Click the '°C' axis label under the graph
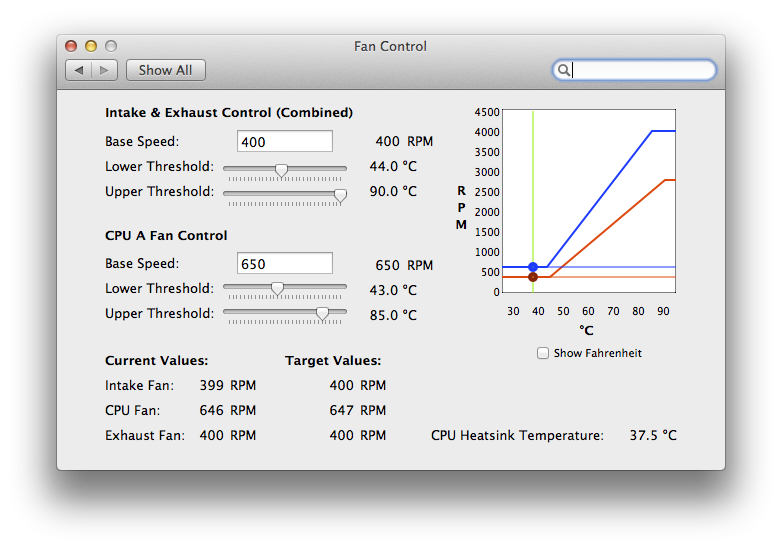This screenshot has width=782, height=549. (586, 330)
